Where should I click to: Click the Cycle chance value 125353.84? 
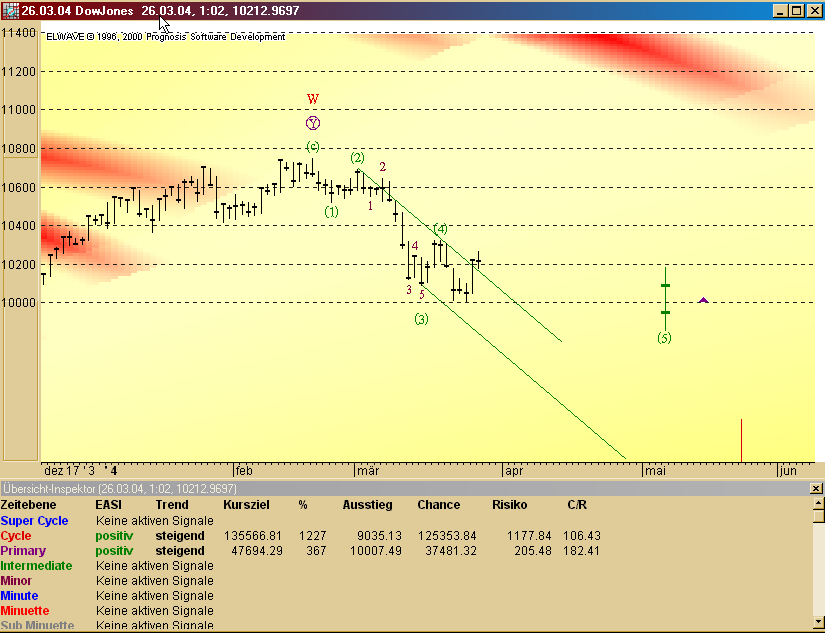click(447, 536)
